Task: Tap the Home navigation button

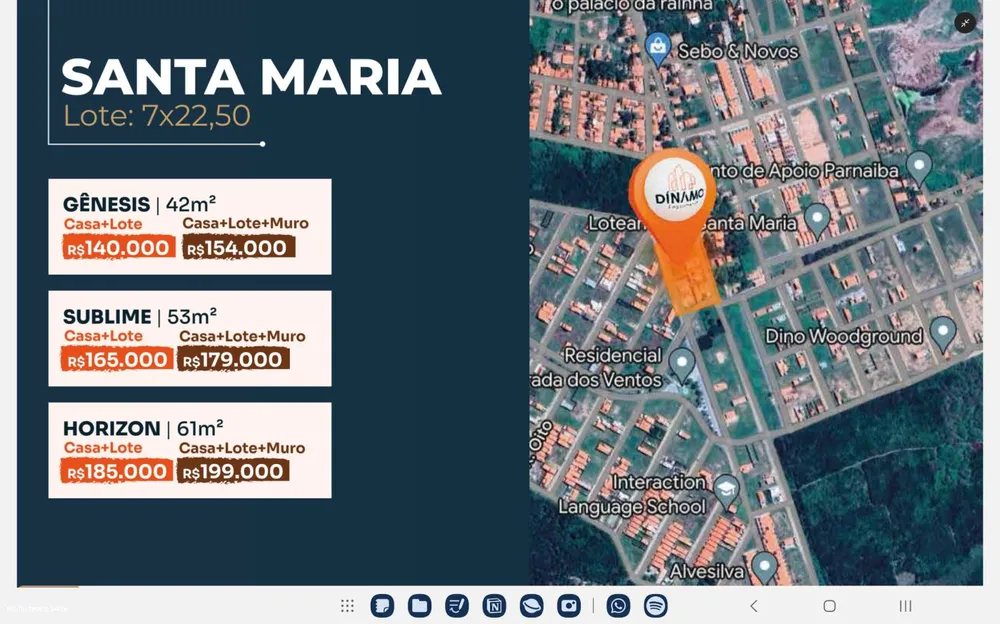Action: click(829, 605)
